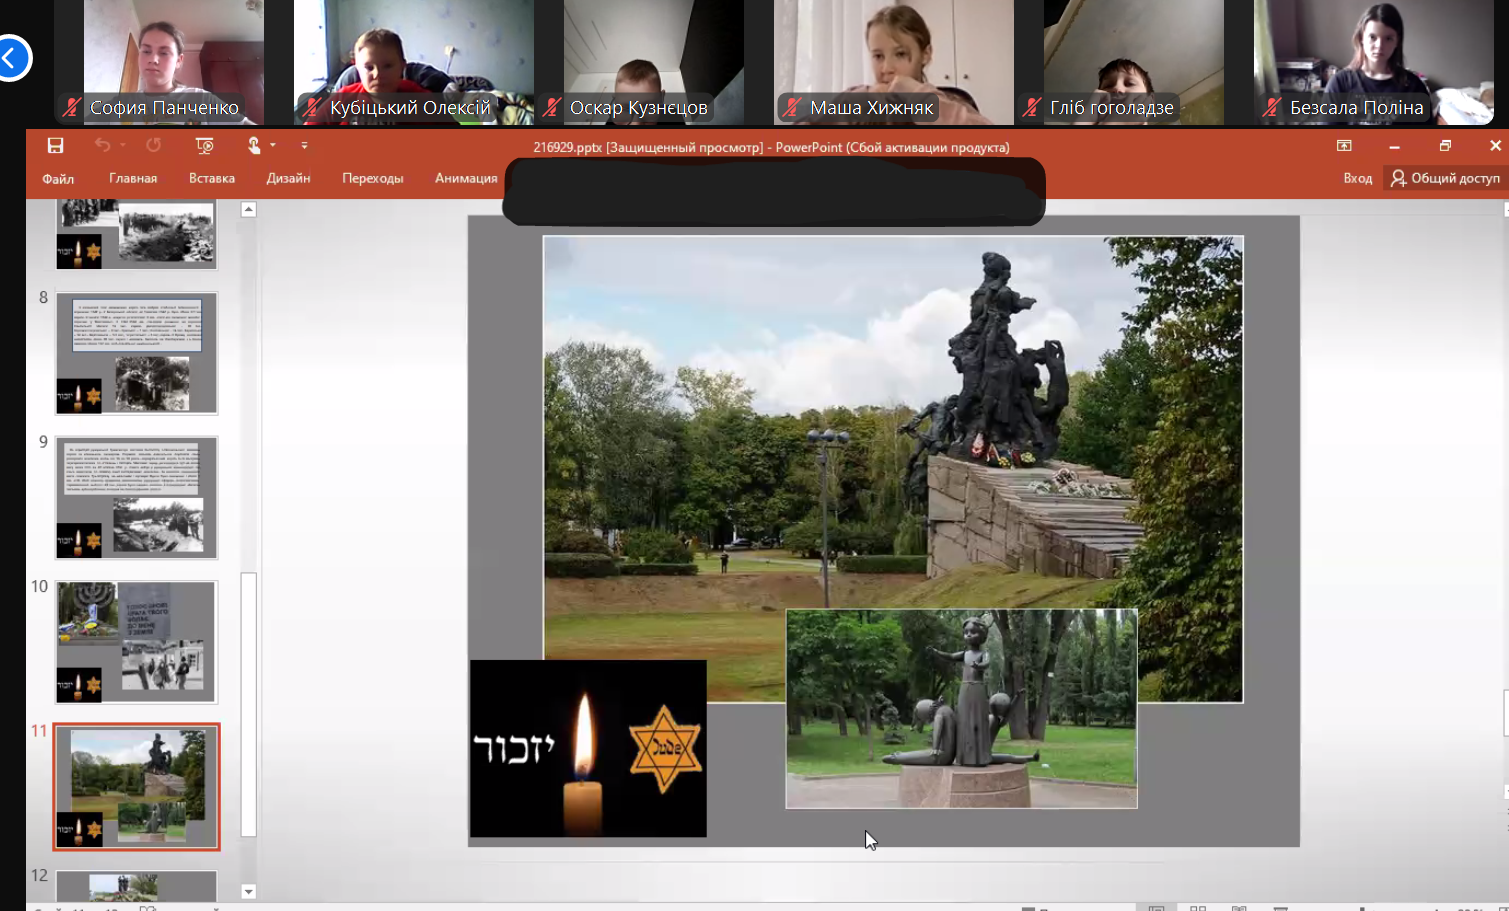Open ribbon display options icon
Screen dimensions: 1509x911
click(1344, 146)
